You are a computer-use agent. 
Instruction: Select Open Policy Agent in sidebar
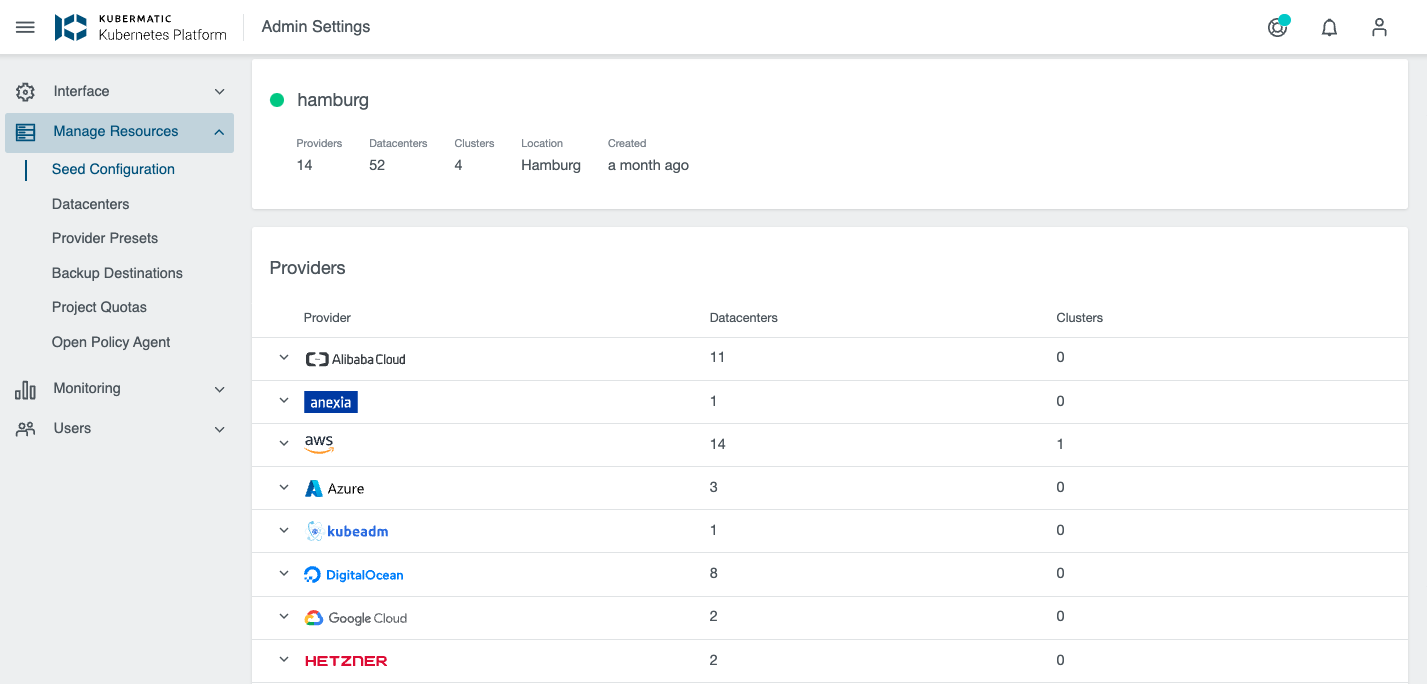coord(111,342)
